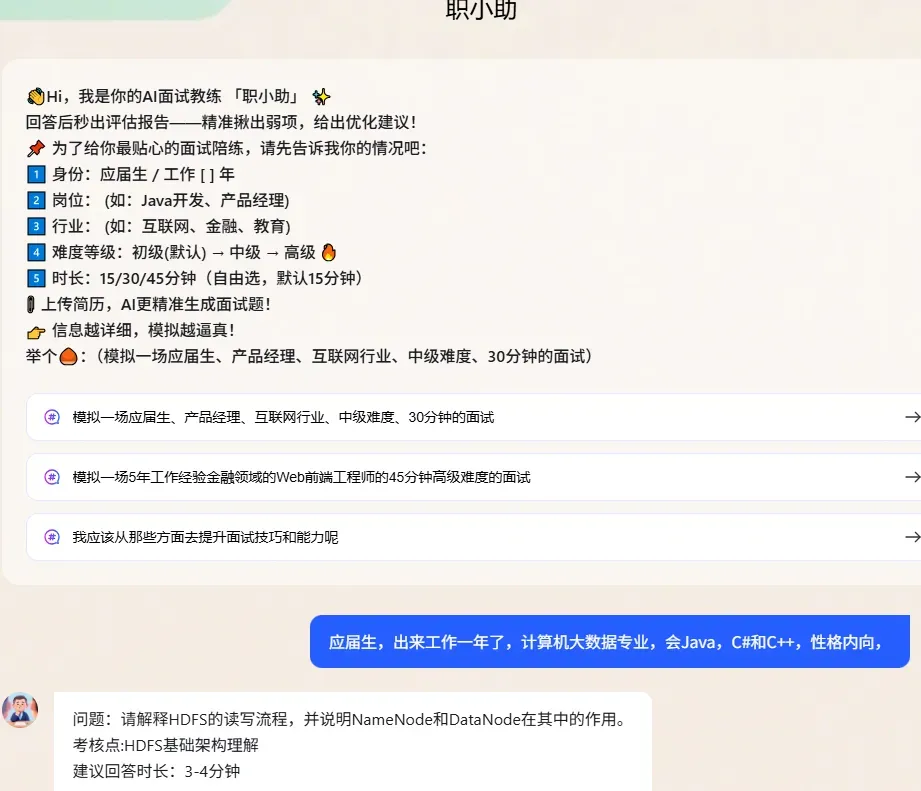Viewport: 921px width, 791px height.
Task: Click the red pushpin emoji
Action: [36, 148]
